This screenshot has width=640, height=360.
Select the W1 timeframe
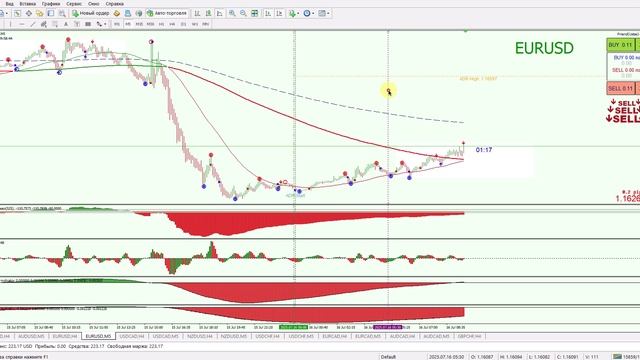click(x=195, y=24)
